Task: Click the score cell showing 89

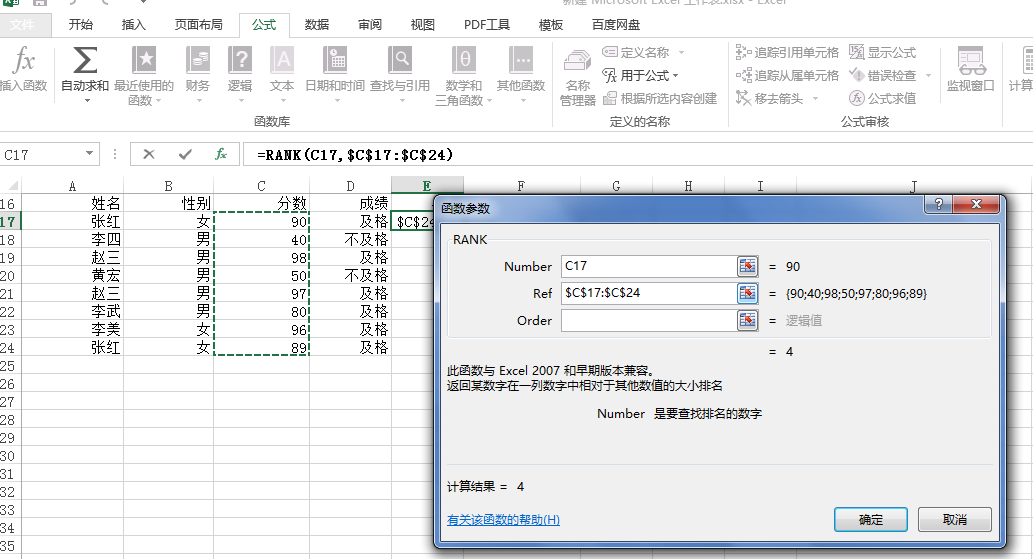Action: (x=262, y=348)
